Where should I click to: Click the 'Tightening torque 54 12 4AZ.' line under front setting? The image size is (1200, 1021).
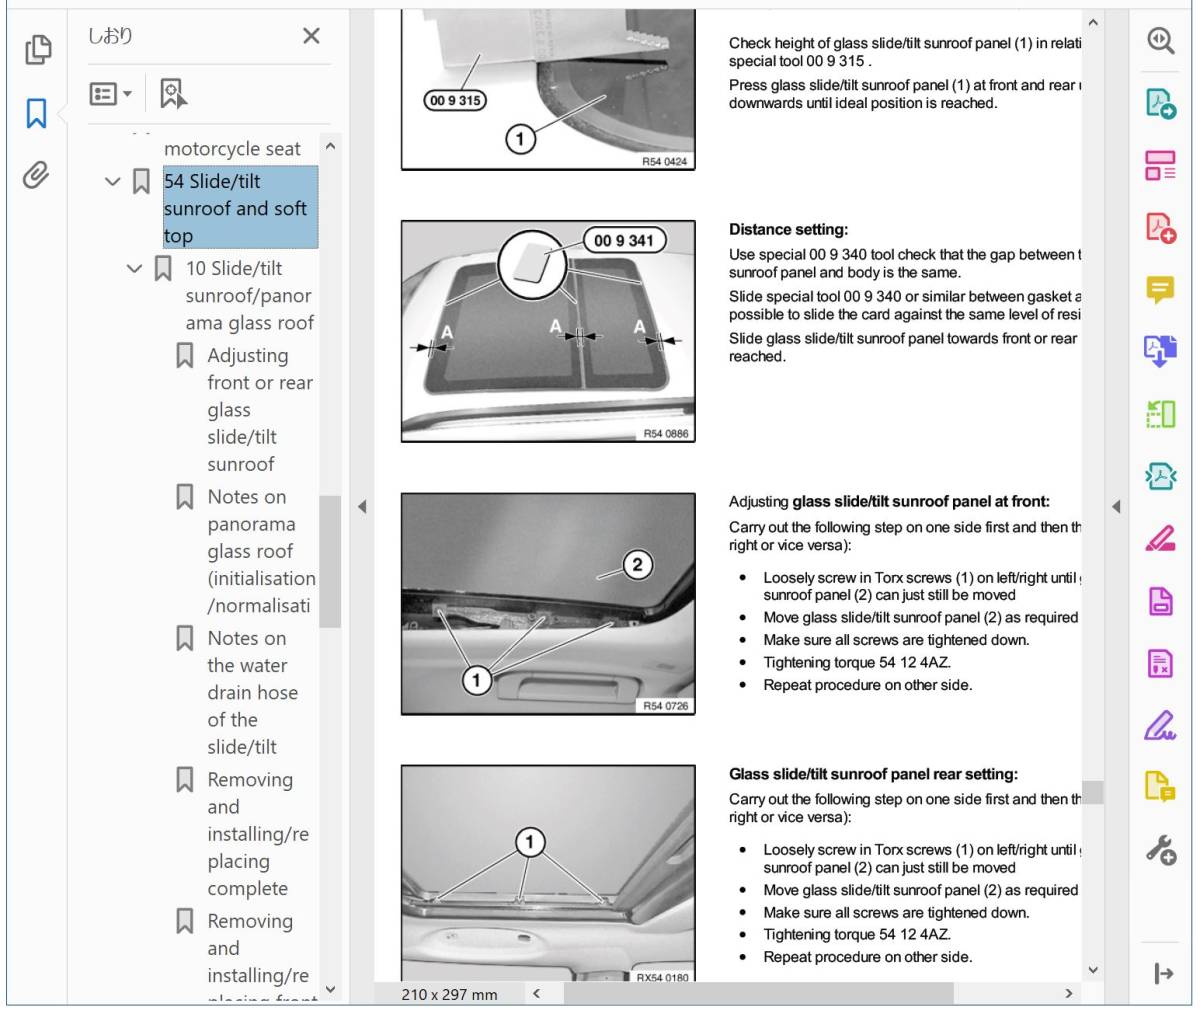857,663
